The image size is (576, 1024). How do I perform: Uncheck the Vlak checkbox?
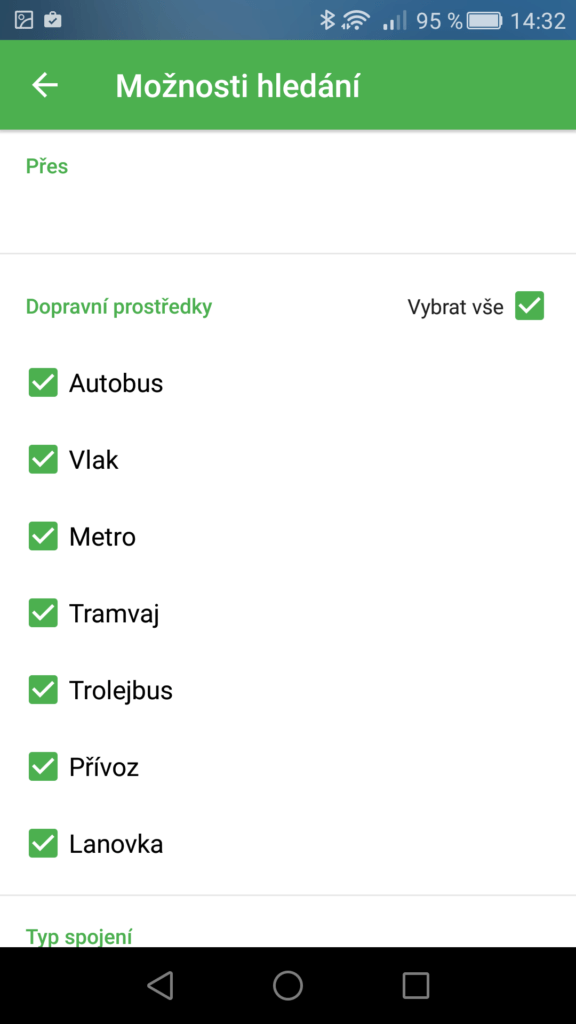[43, 460]
